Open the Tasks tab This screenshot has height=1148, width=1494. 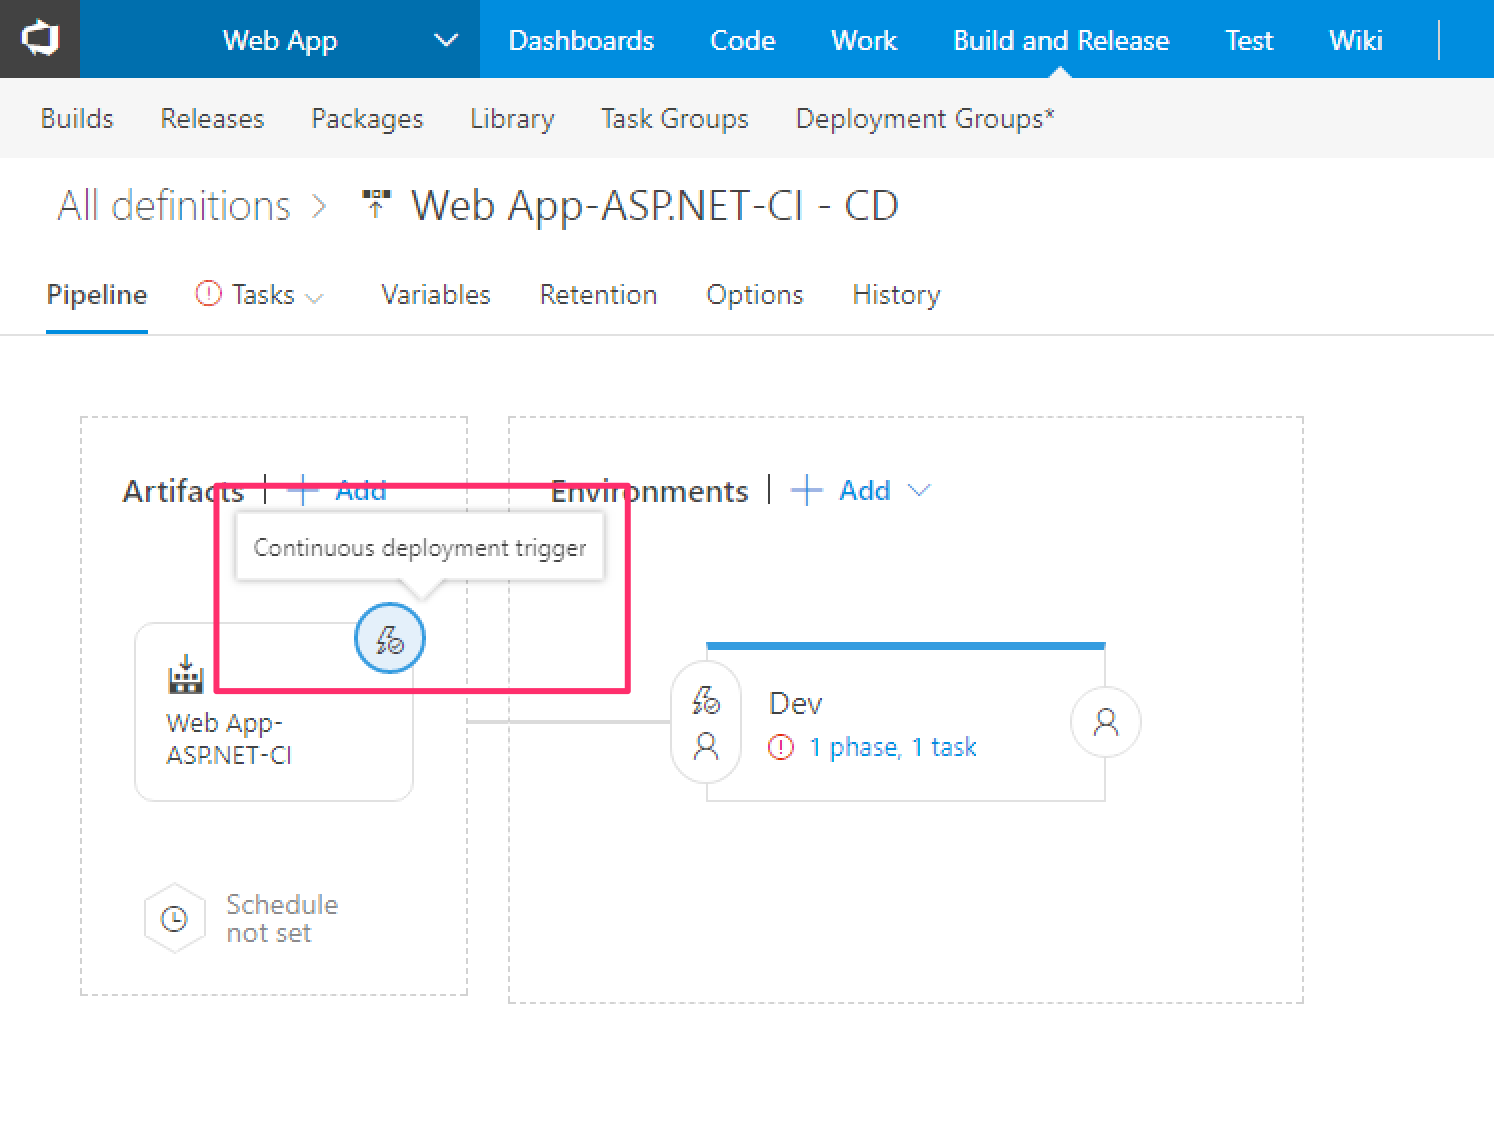pyautogui.click(x=263, y=295)
